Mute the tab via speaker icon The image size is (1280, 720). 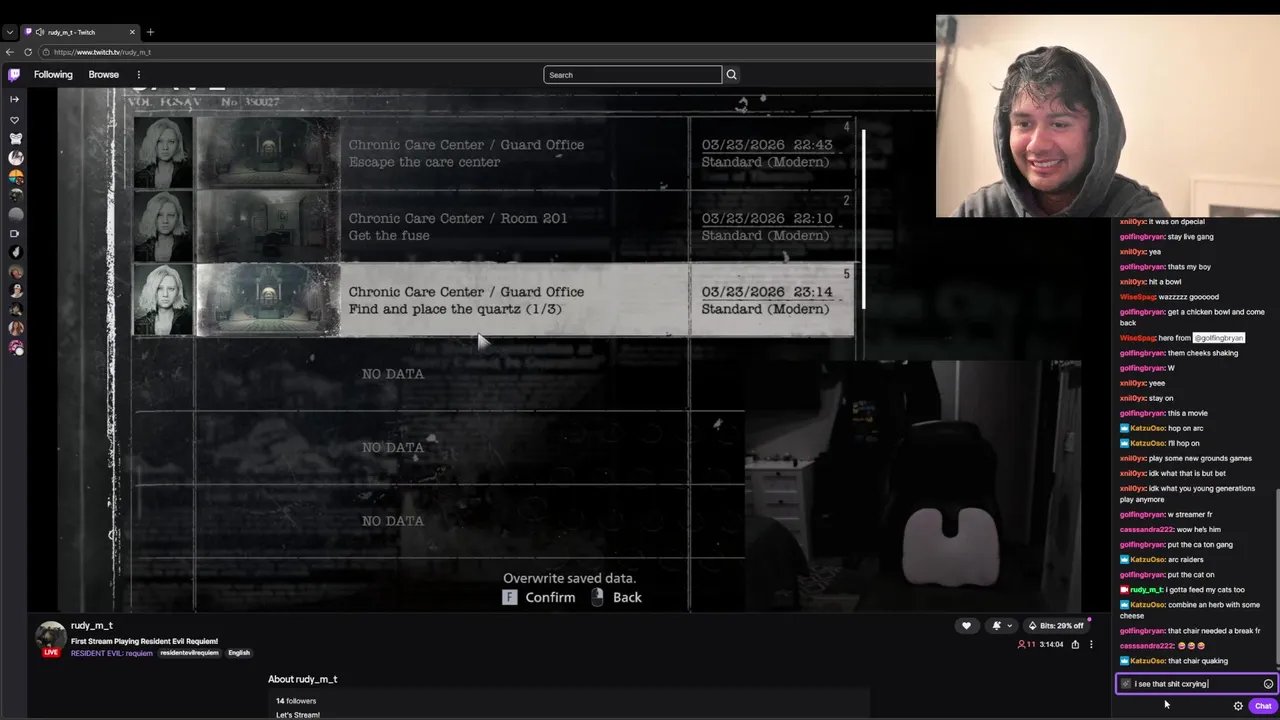coord(41,32)
